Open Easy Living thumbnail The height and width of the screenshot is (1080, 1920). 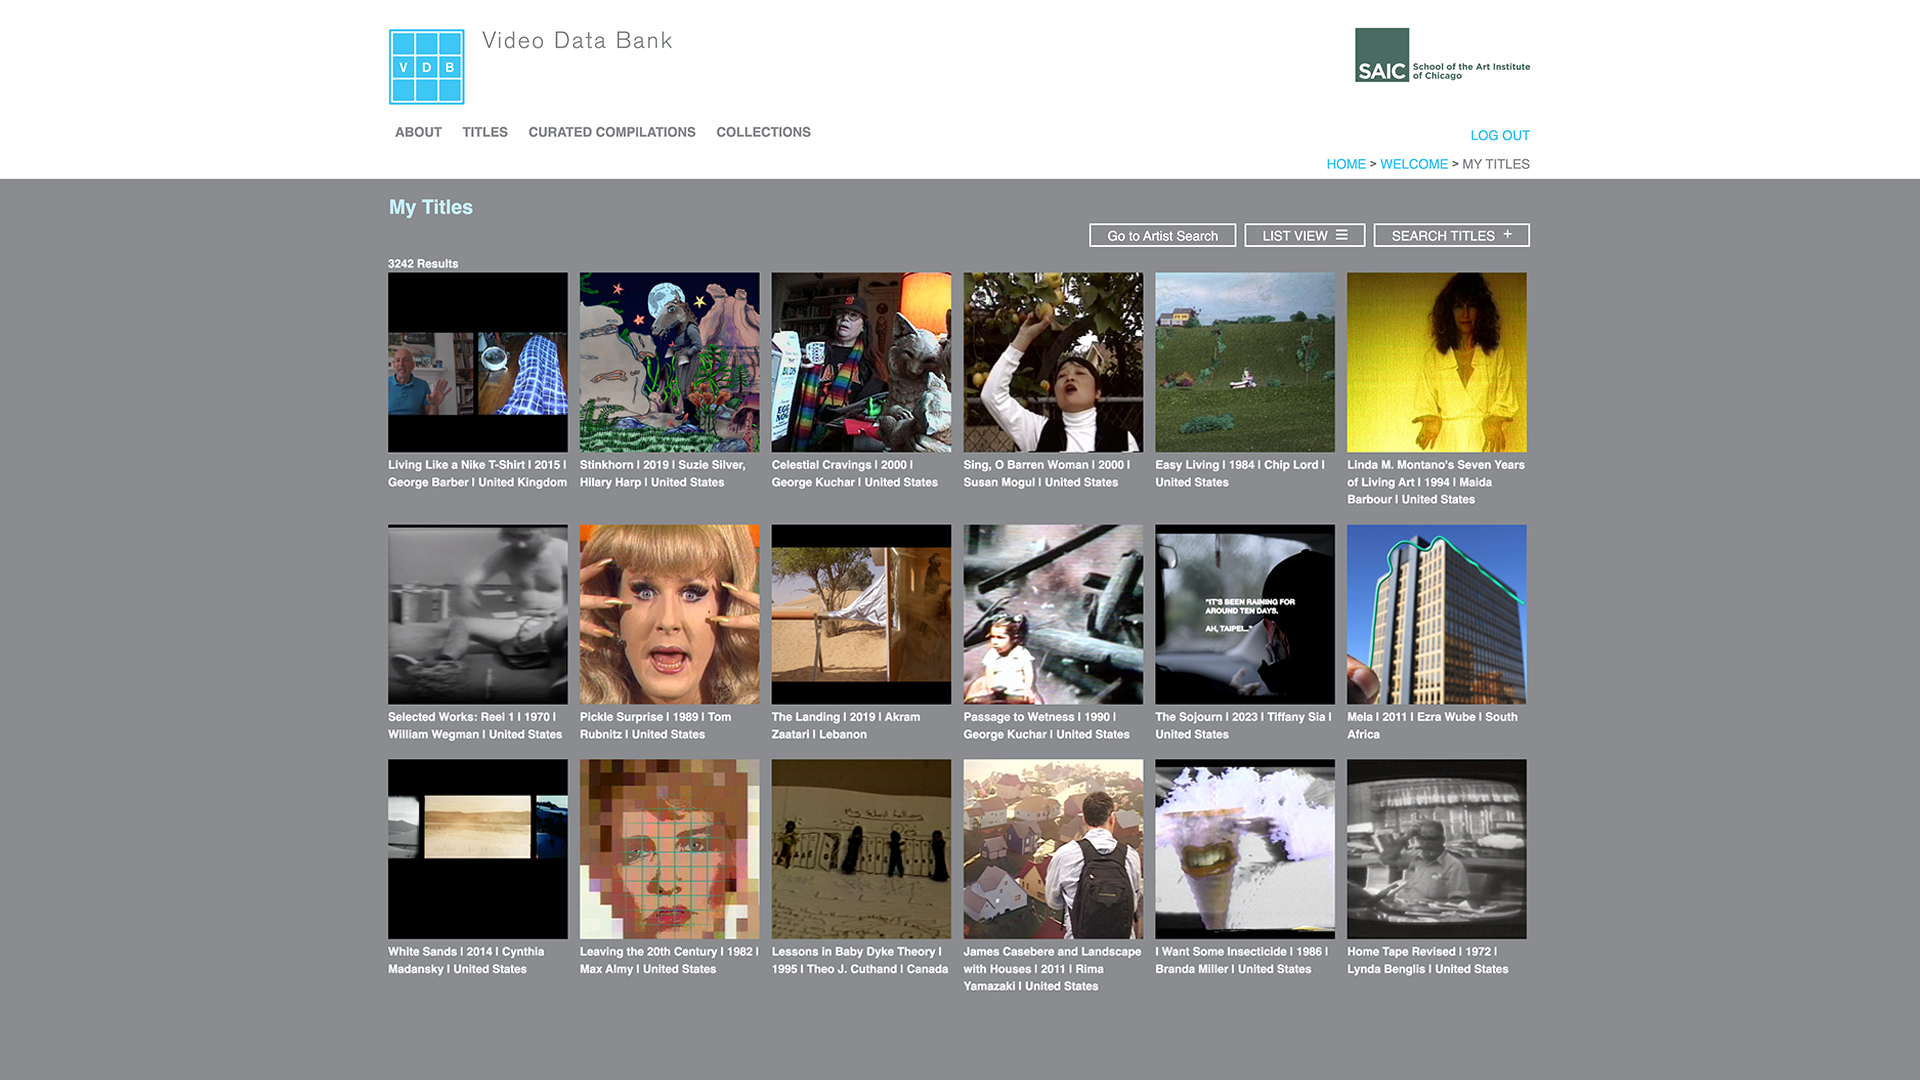click(x=1245, y=362)
